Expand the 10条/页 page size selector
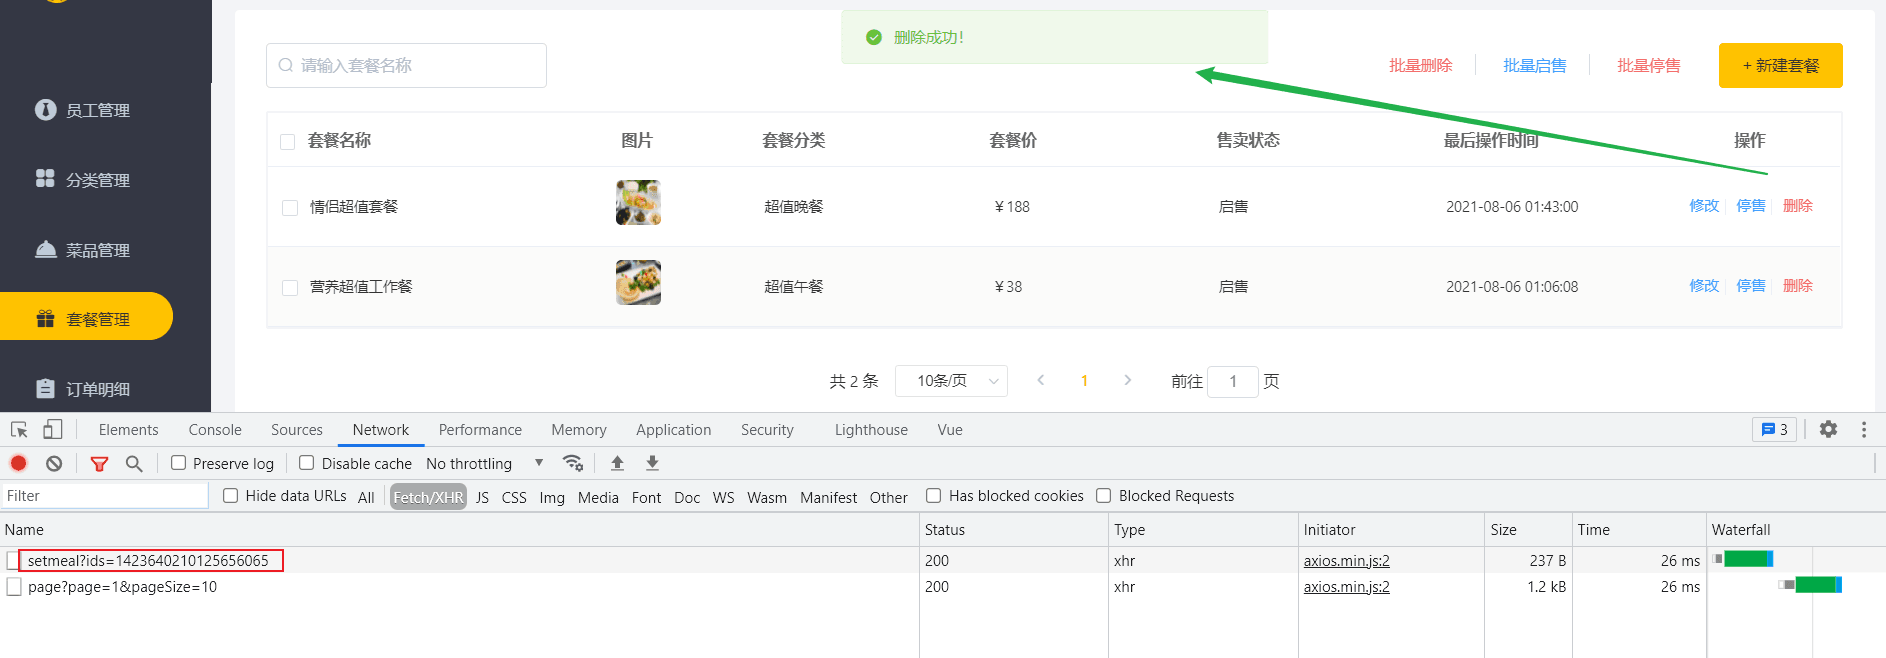 tap(950, 381)
